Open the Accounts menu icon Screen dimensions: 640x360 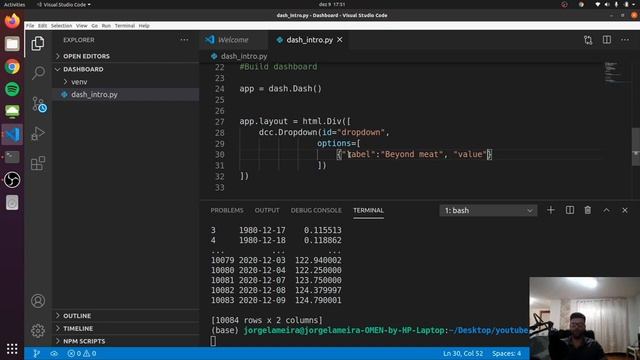[38, 301]
